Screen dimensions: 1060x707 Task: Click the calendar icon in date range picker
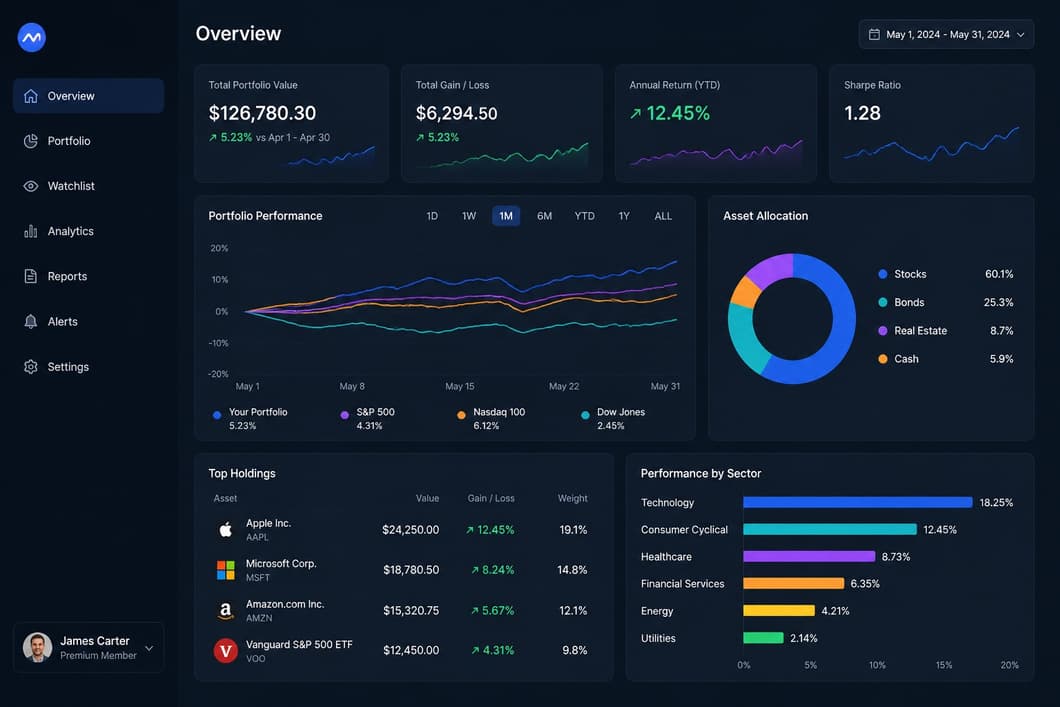tap(873, 34)
